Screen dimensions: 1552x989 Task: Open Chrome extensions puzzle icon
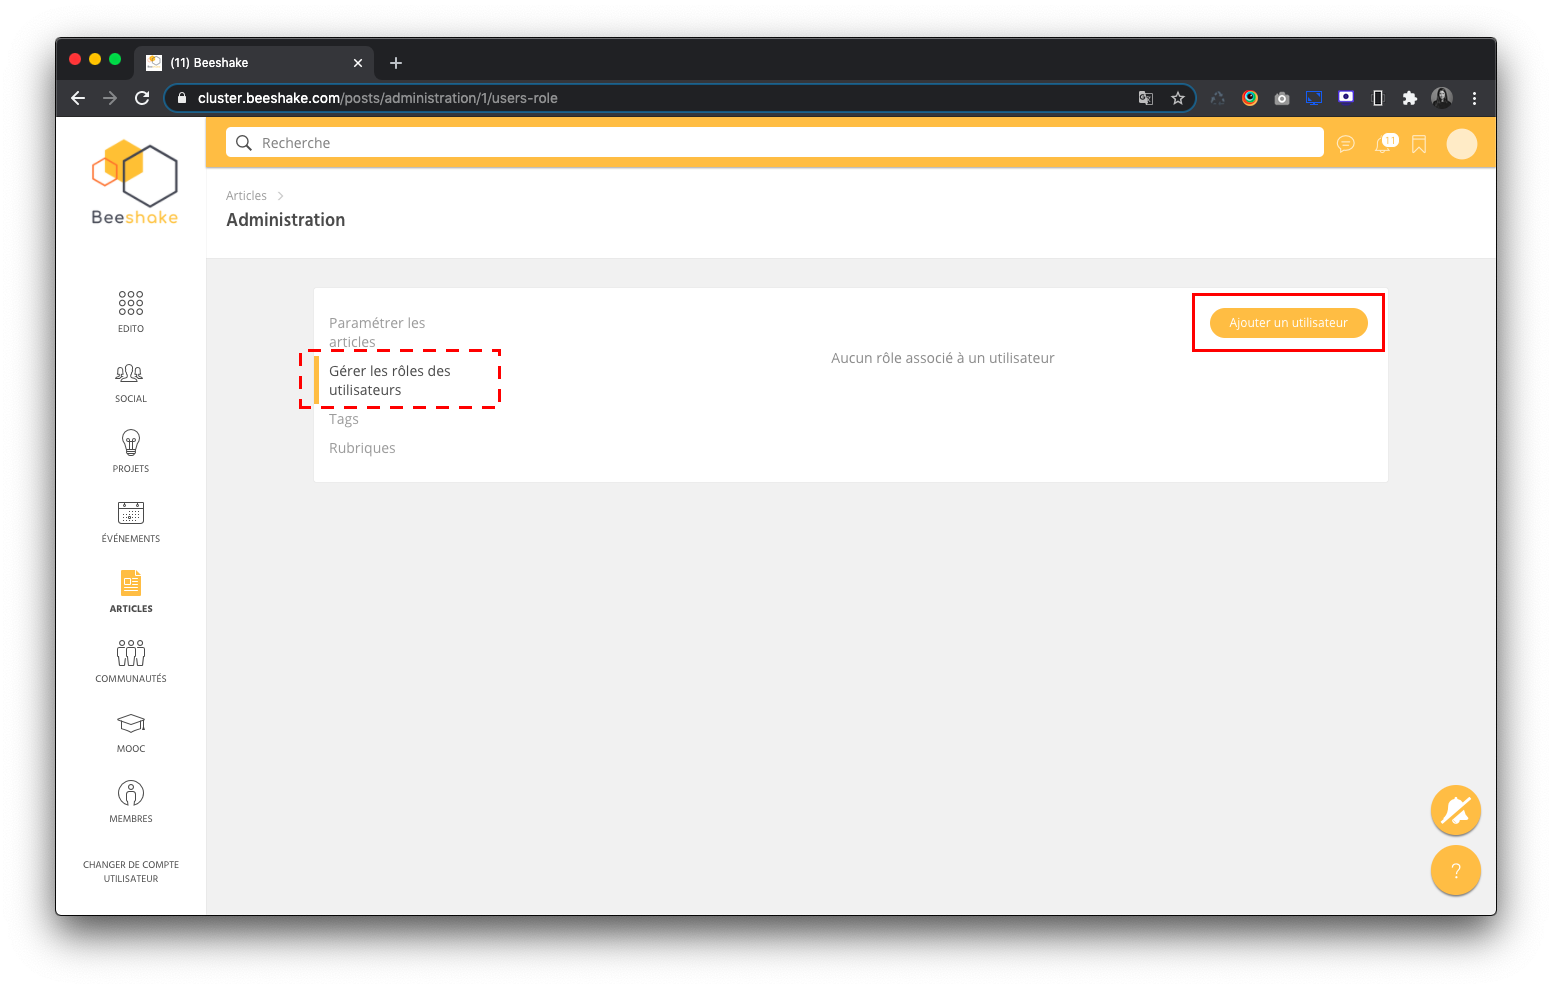tap(1410, 98)
